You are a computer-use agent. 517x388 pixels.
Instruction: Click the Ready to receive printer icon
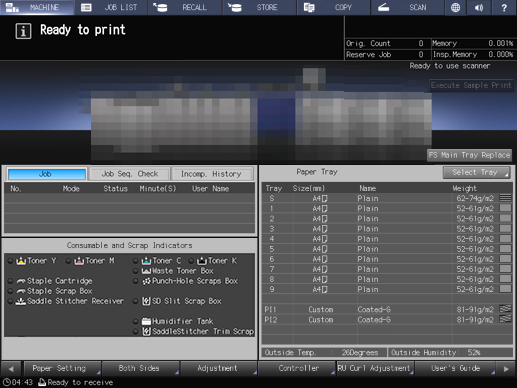[x=42, y=382]
